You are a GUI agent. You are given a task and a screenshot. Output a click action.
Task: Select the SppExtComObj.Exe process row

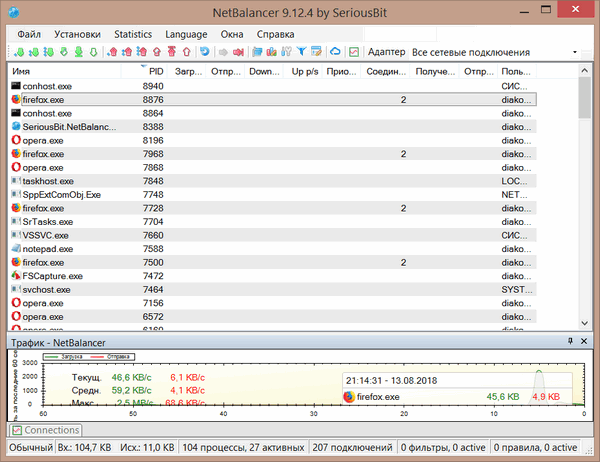[272, 194]
